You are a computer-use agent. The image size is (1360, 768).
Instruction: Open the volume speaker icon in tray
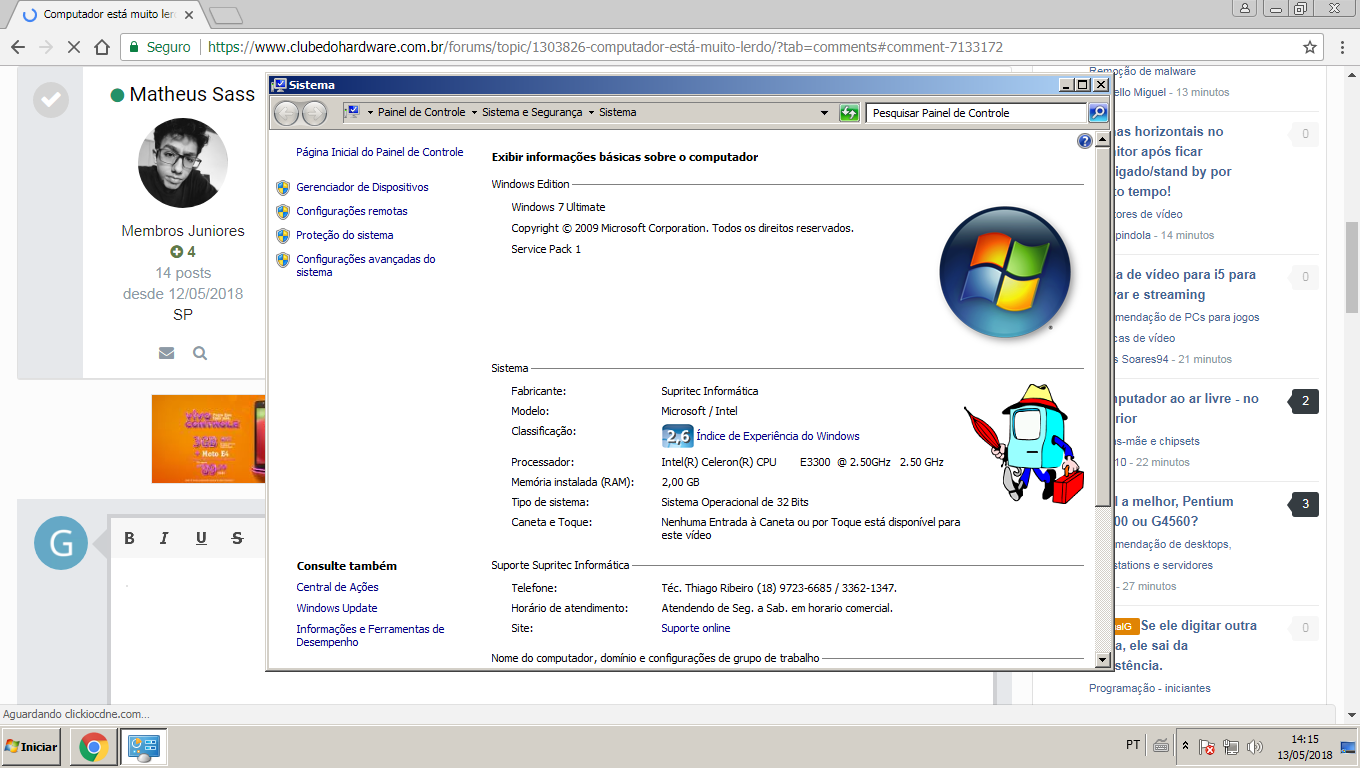tap(1255, 747)
